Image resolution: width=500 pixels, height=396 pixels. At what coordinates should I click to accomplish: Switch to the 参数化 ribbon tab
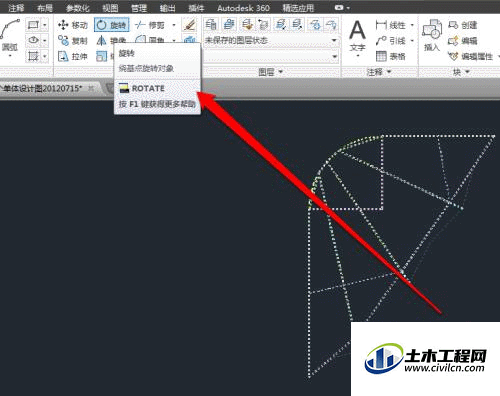pyautogui.click(x=78, y=8)
